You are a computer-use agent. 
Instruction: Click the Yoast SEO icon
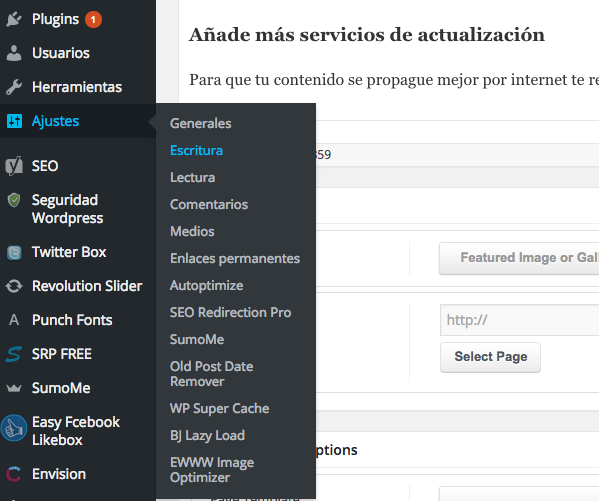14,166
